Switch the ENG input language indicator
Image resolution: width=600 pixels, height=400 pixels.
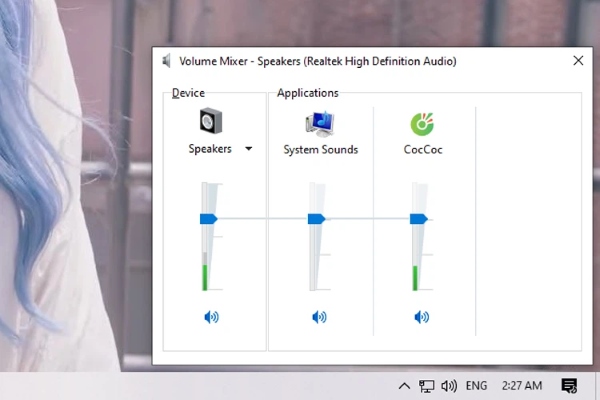coord(476,385)
